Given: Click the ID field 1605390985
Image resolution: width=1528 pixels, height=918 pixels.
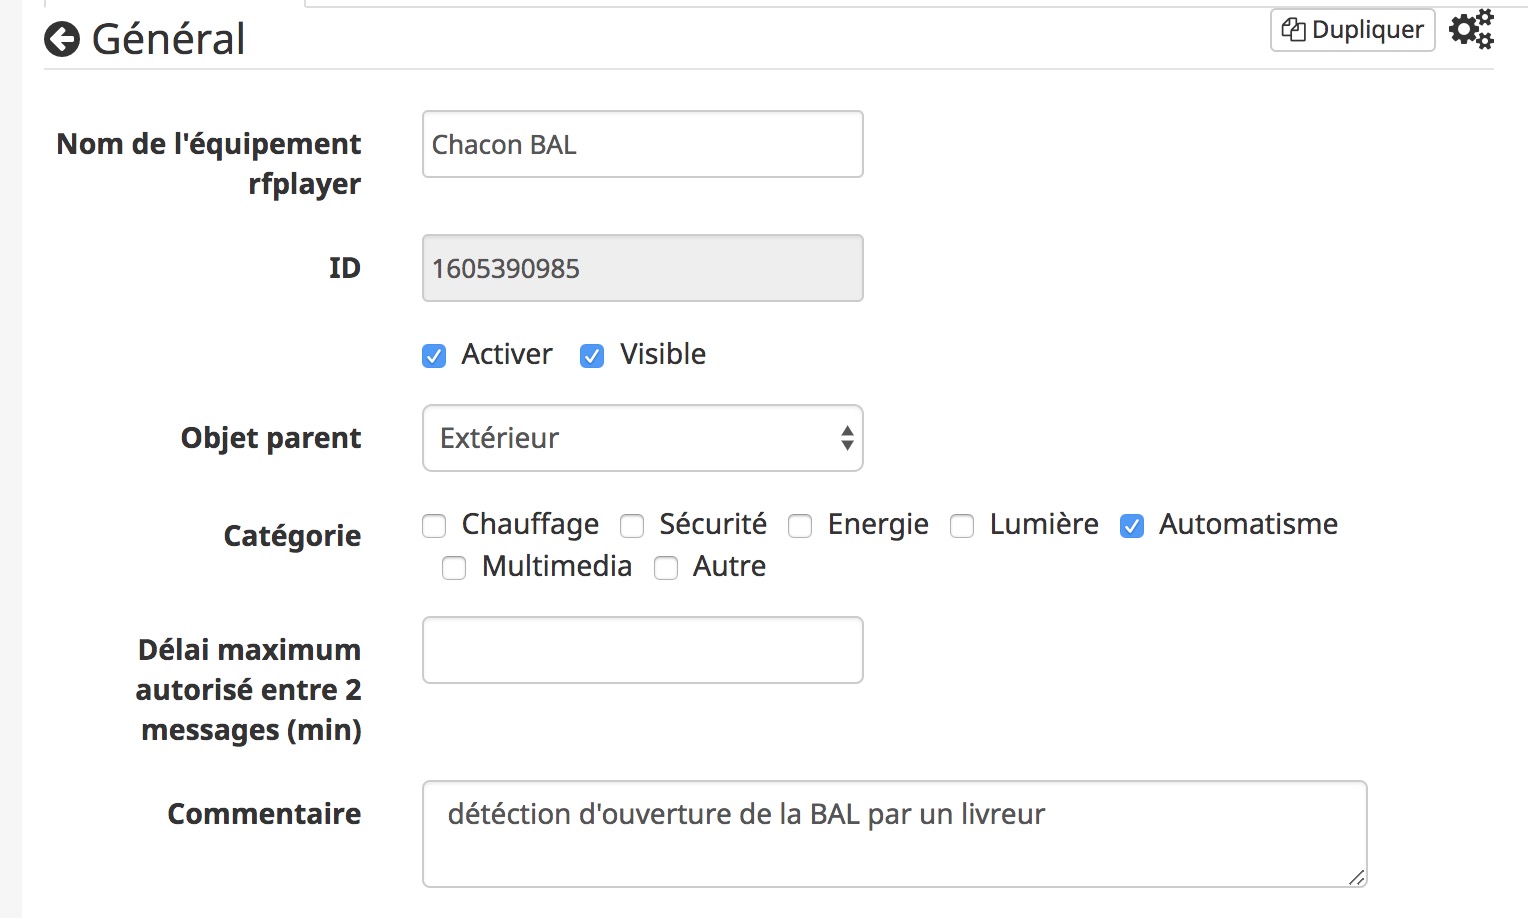Looking at the screenshot, I should coord(642,269).
